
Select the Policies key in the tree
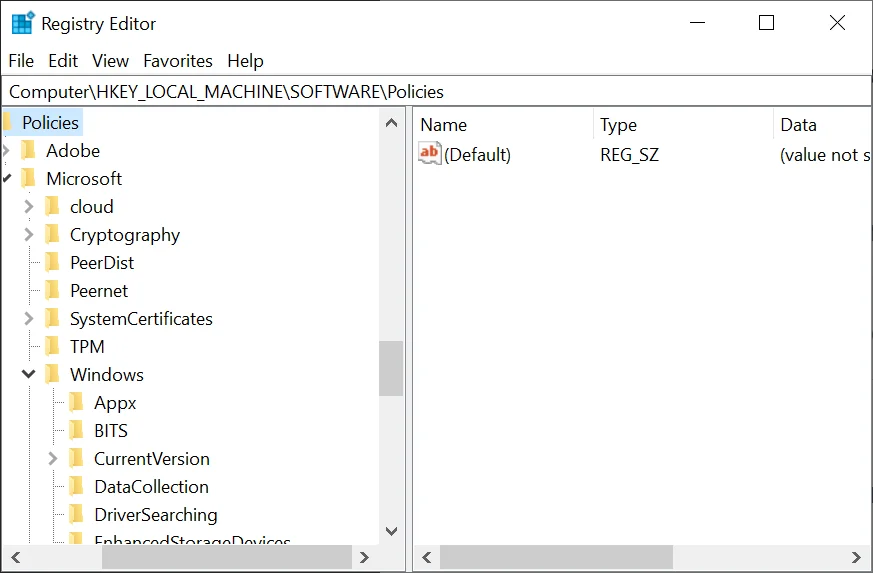51,123
